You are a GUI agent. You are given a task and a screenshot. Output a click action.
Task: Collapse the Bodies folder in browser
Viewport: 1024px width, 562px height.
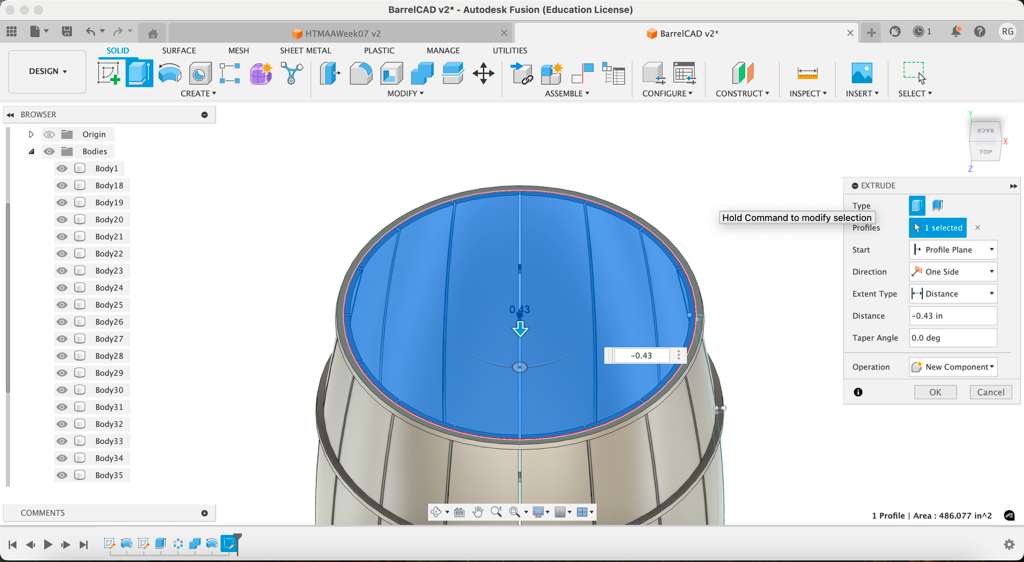pos(31,152)
